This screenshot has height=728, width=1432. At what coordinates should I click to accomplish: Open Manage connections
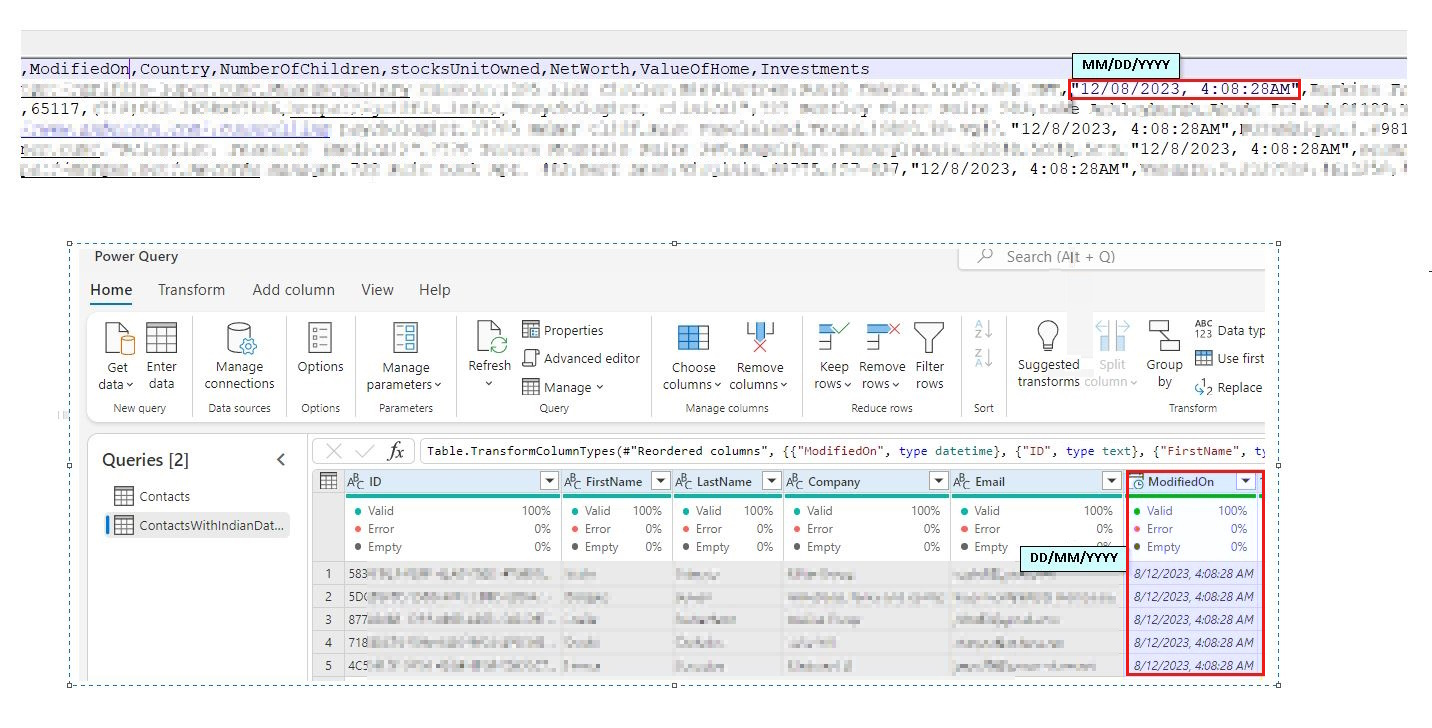(239, 340)
